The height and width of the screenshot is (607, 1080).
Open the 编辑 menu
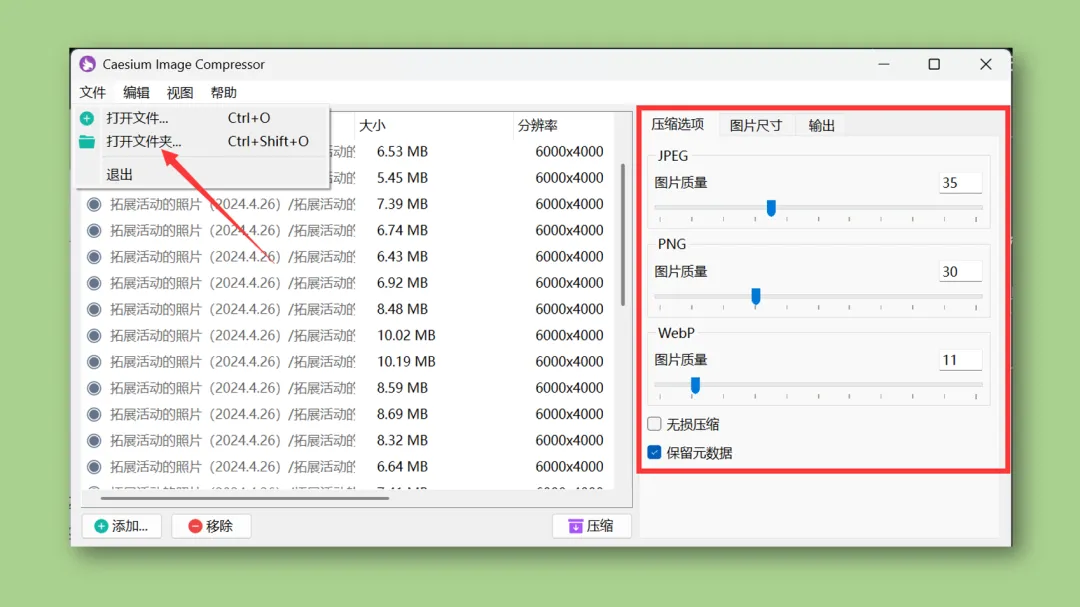click(x=136, y=92)
